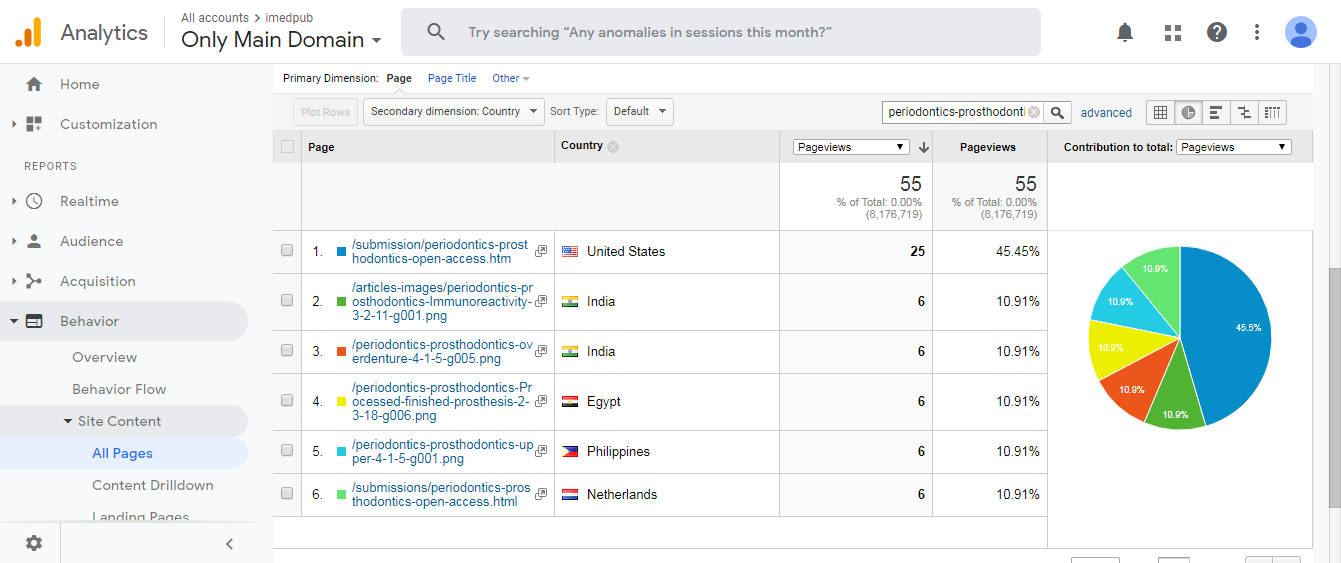The width and height of the screenshot is (1341, 563).
Task: Open the Admin settings gear icon
Action: pyautogui.click(x=34, y=543)
